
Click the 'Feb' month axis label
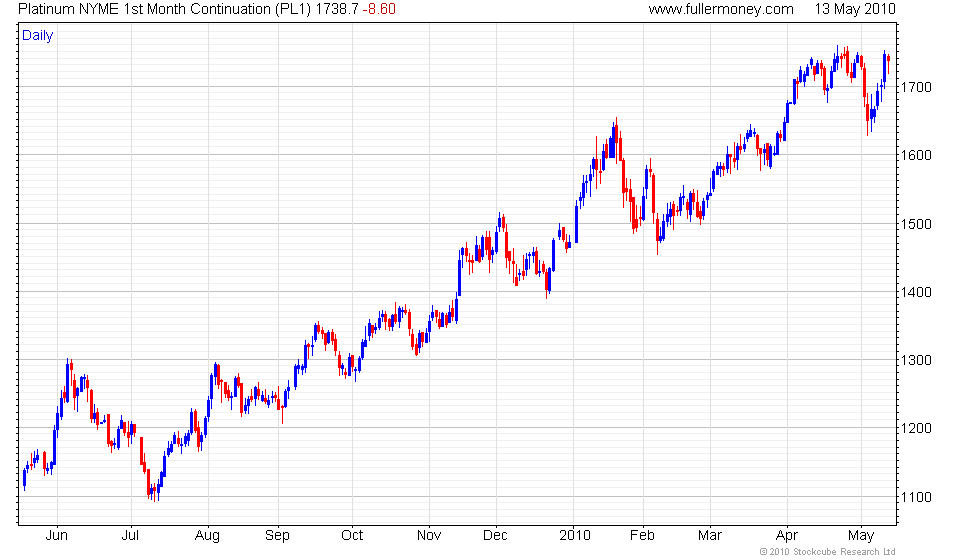point(642,536)
